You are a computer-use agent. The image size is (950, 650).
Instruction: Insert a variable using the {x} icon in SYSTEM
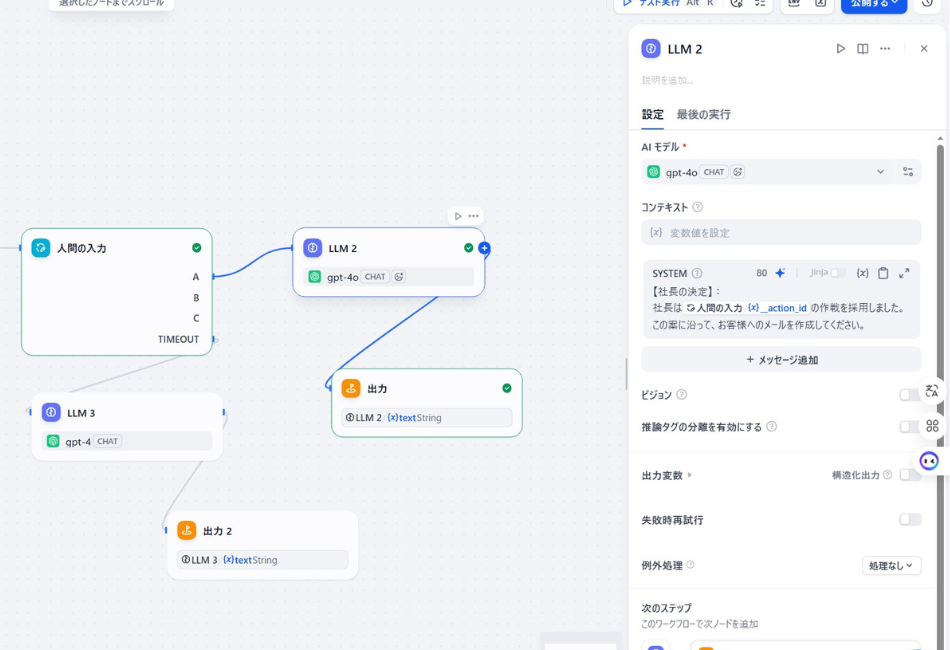pos(862,272)
